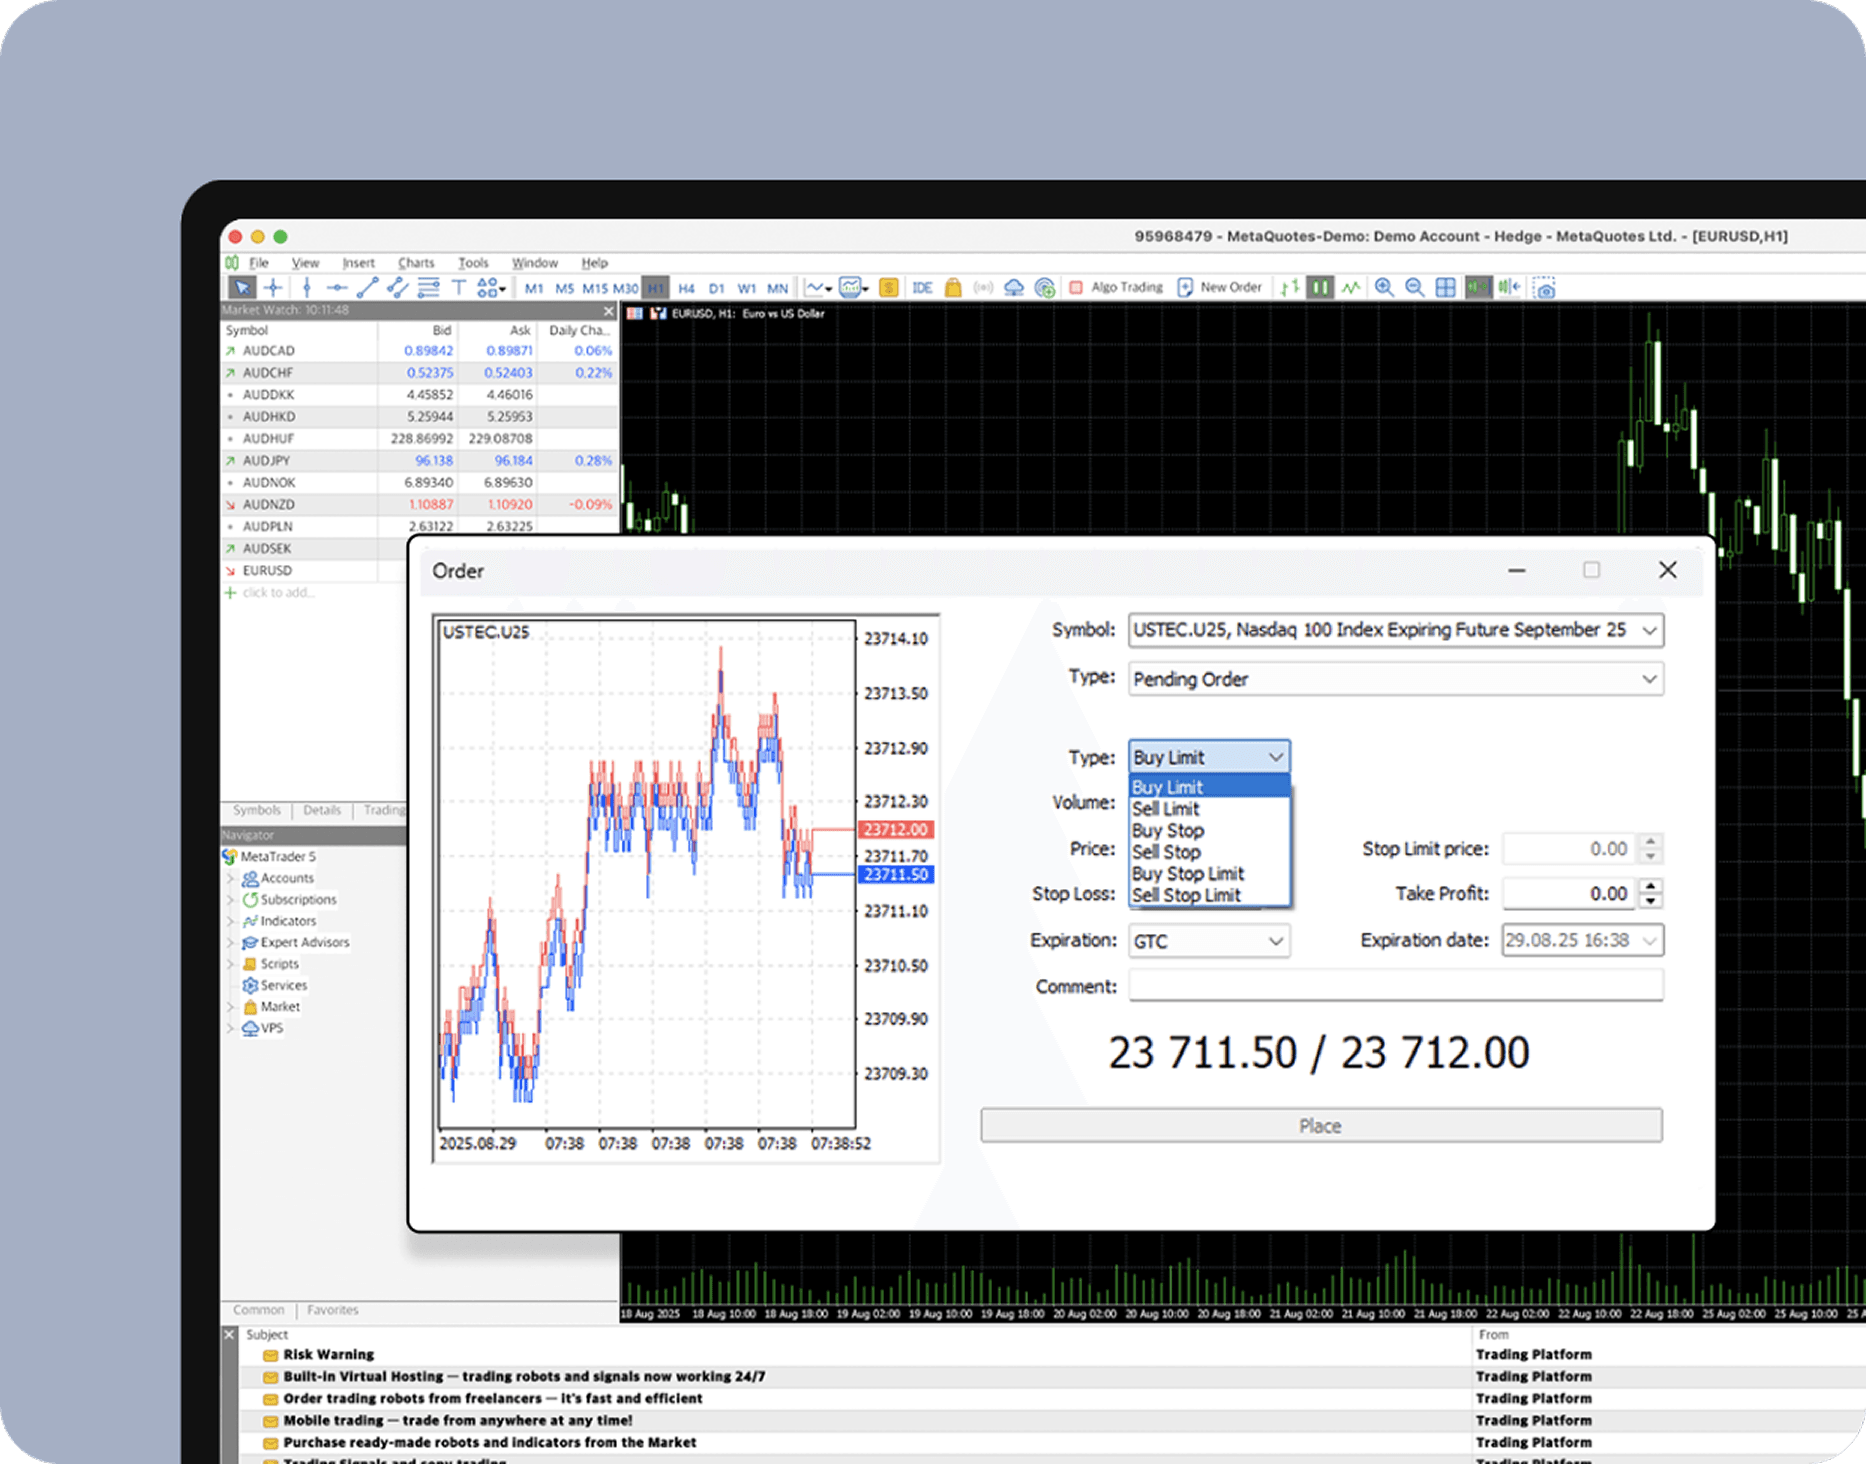Screen dimensions: 1866x1464
Task: Enable candlestick chart display mode
Action: tap(1320, 288)
